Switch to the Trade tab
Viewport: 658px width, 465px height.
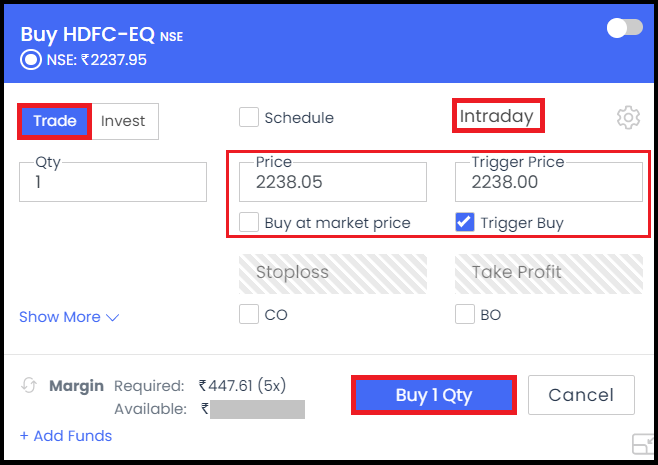[55, 121]
